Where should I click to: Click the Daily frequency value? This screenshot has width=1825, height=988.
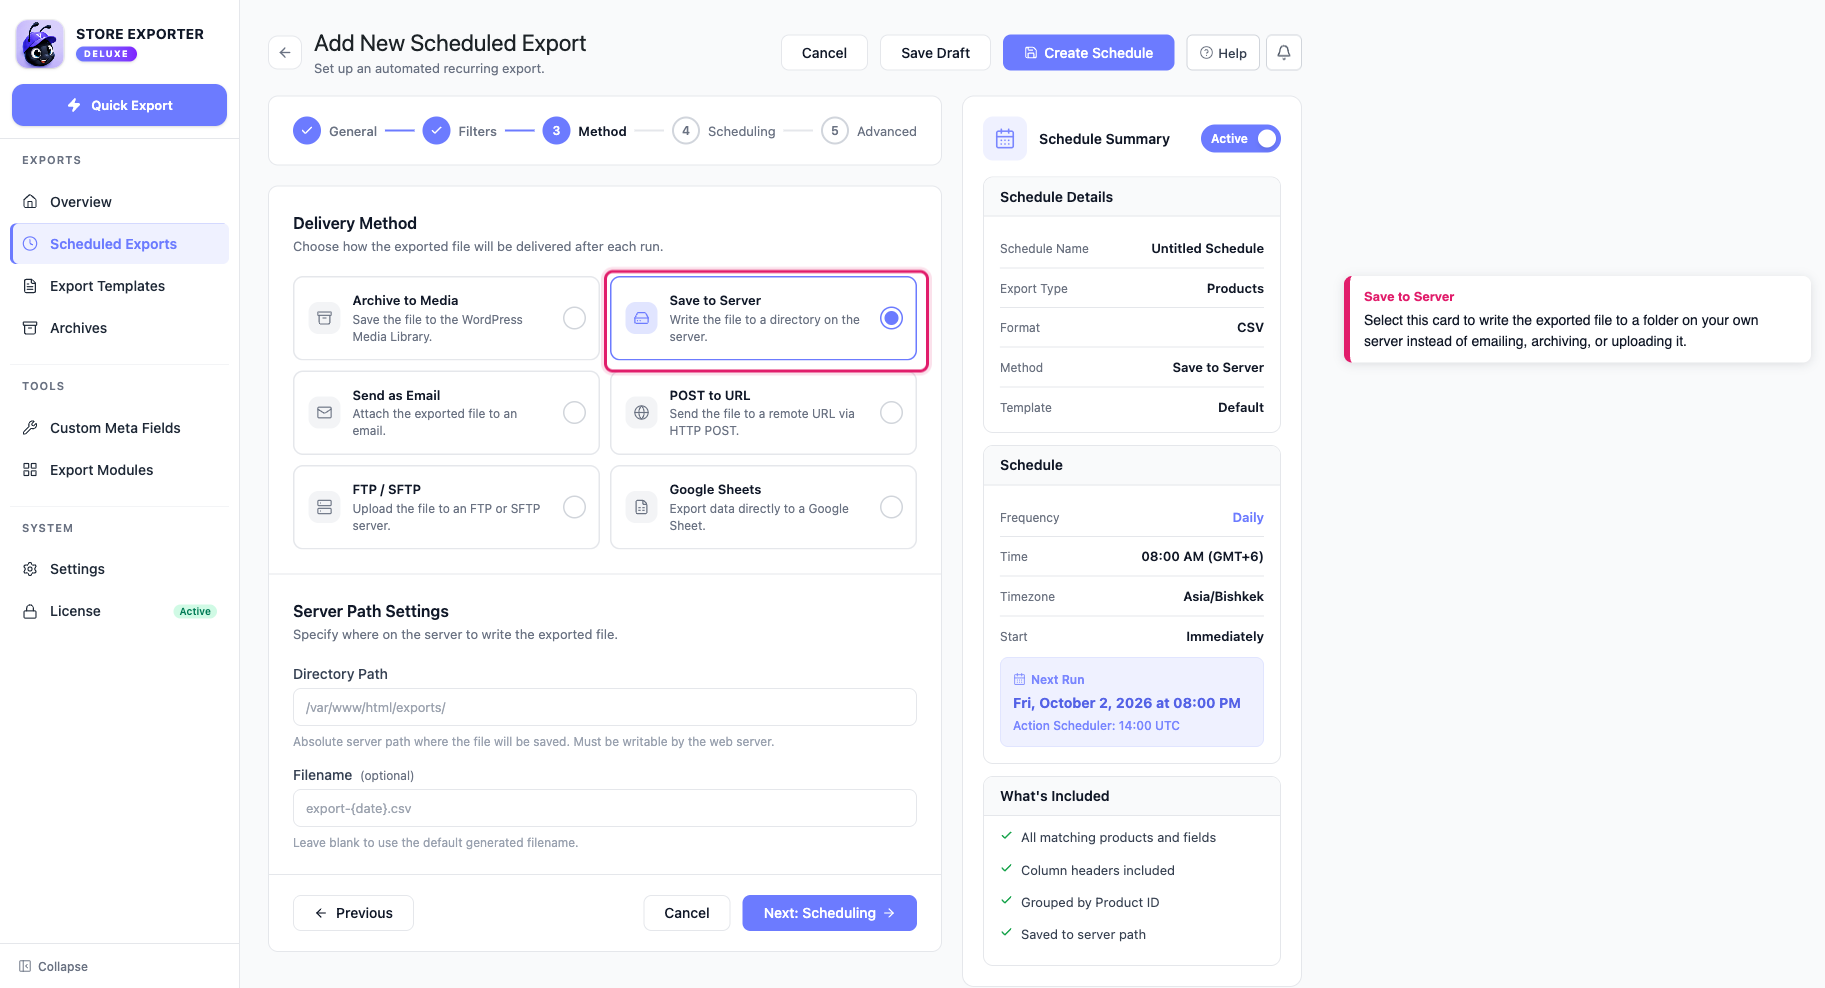pyautogui.click(x=1247, y=517)
